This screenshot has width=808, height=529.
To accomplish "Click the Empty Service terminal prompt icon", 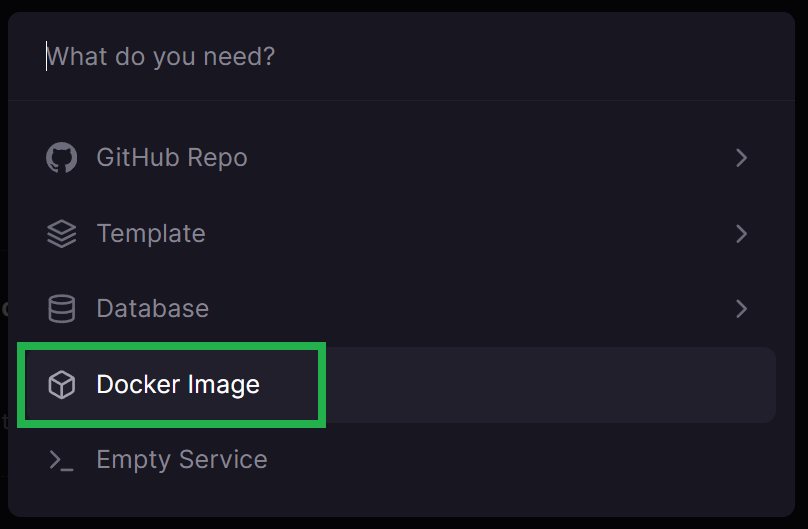I will point(61,460).
